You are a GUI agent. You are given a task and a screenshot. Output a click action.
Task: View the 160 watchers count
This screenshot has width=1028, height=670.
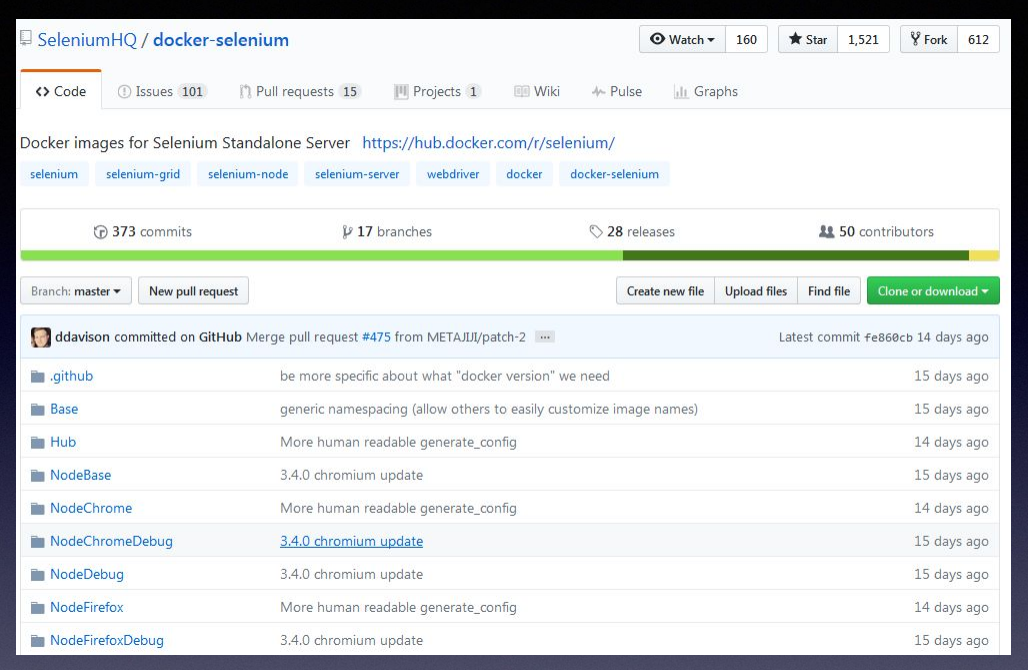pos(746,39)
